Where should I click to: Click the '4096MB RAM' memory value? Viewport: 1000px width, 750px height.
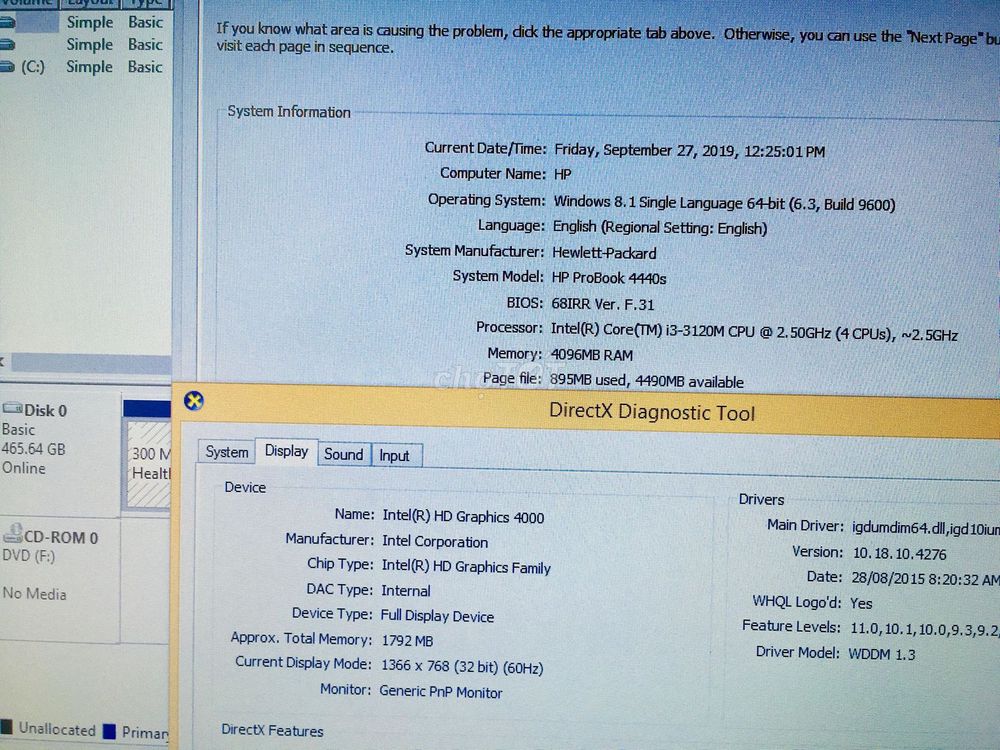tap(592, 355)
